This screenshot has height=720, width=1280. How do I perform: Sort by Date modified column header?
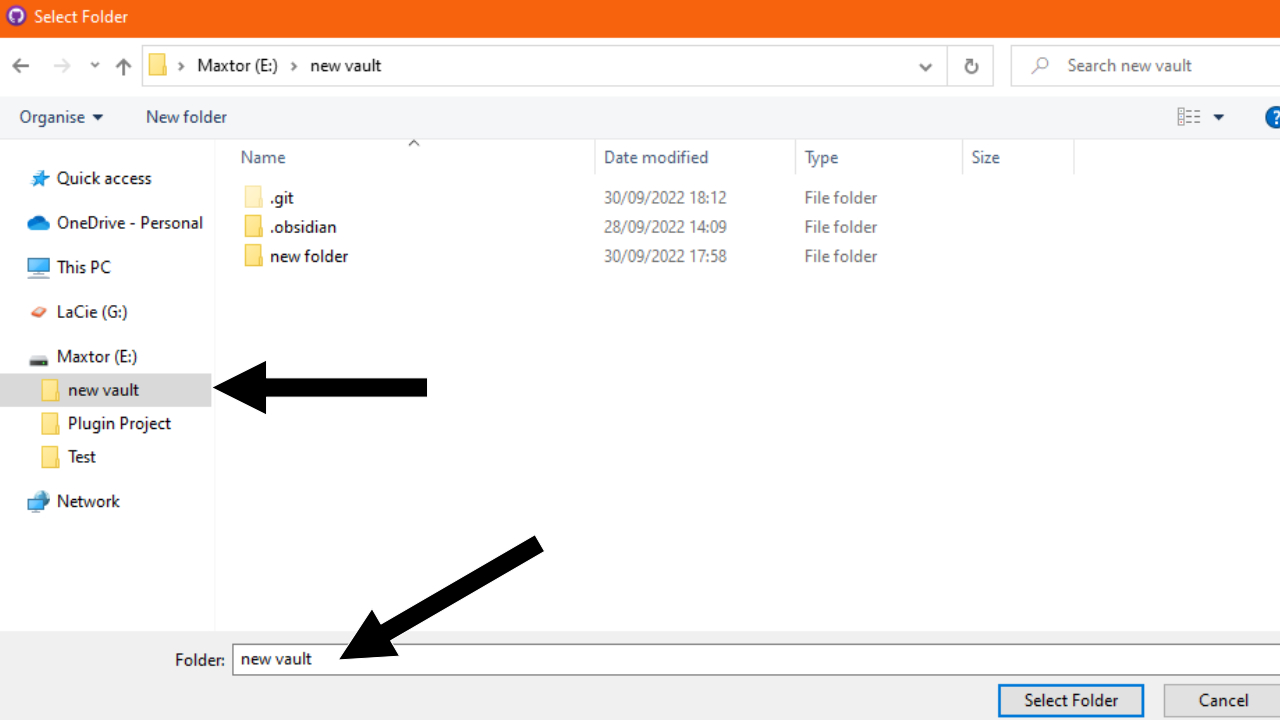point(656,157)
